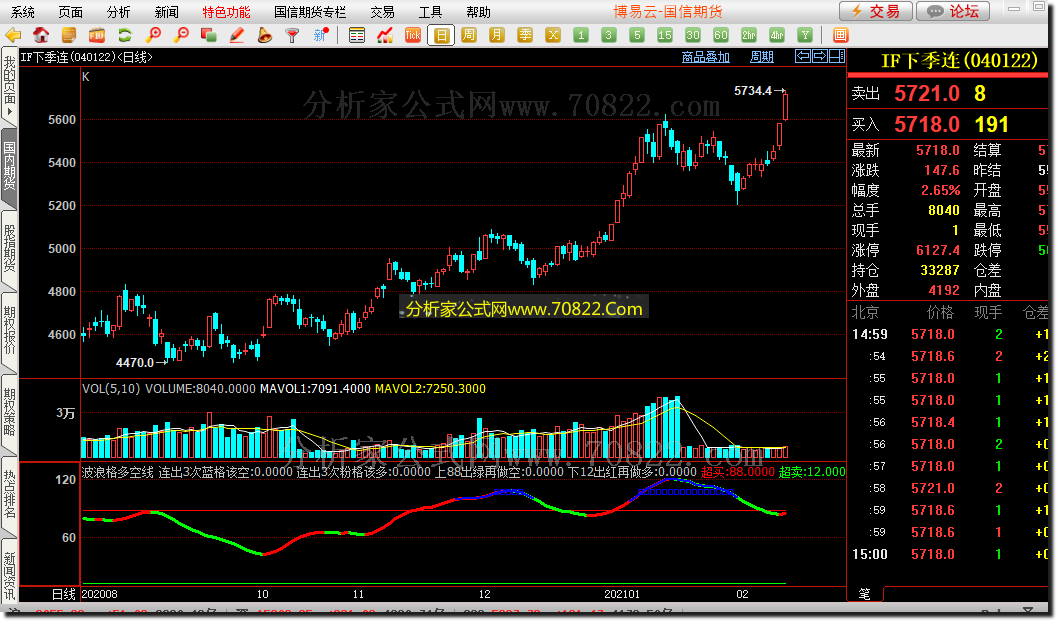1058x621 pixels.
Task: Click the red and green overlapping windows icon
Action: click(x=208, y=35)
